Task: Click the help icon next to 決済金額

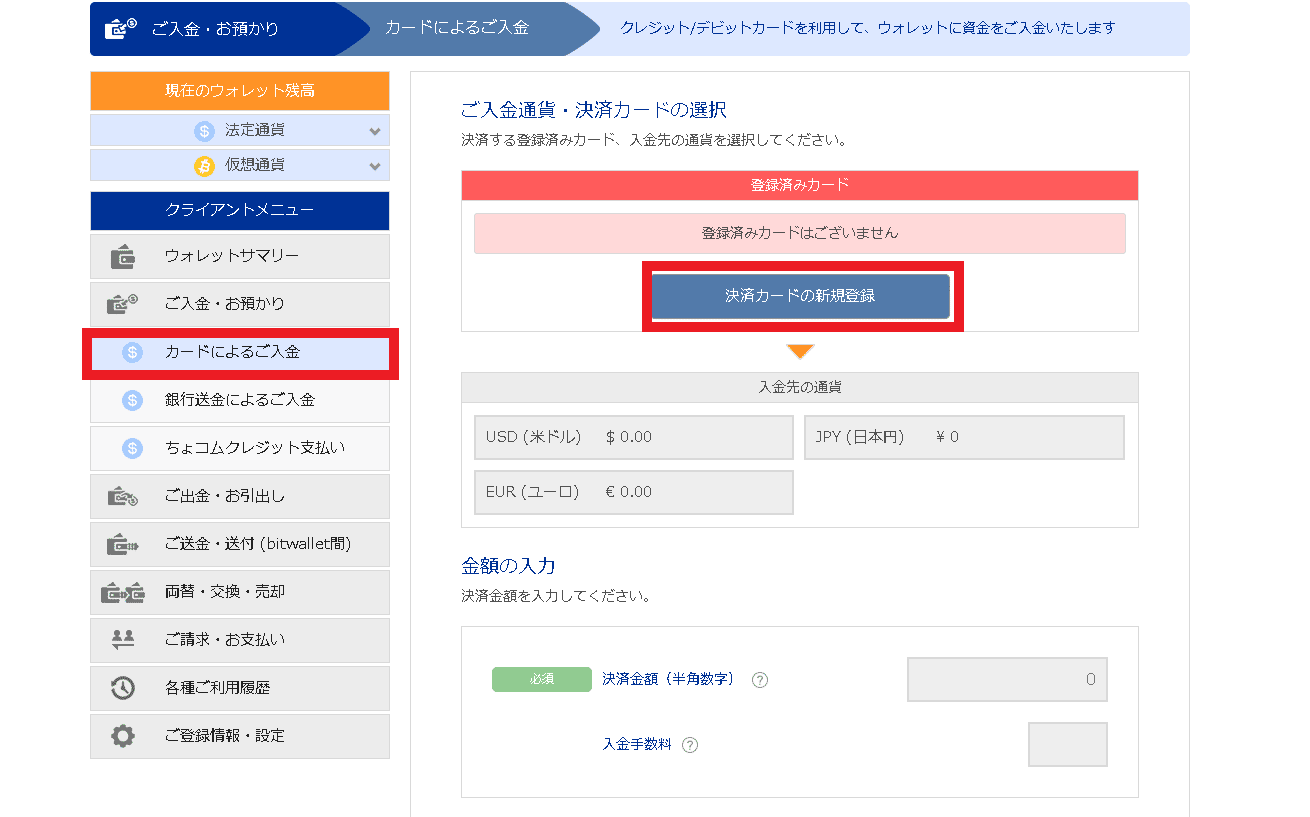Action: [759, 680]
